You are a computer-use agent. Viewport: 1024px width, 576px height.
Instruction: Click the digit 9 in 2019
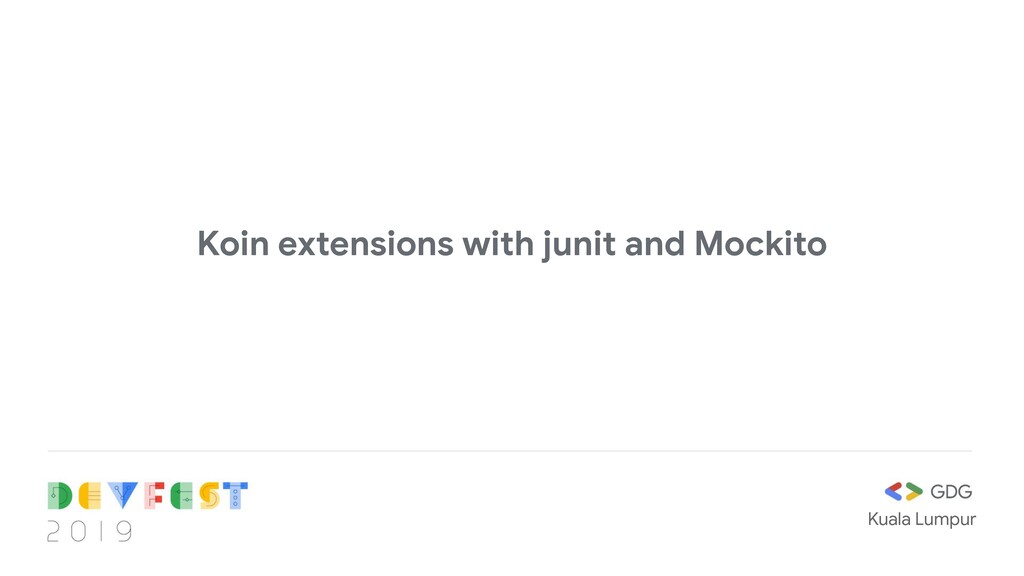tap(124, 531)
